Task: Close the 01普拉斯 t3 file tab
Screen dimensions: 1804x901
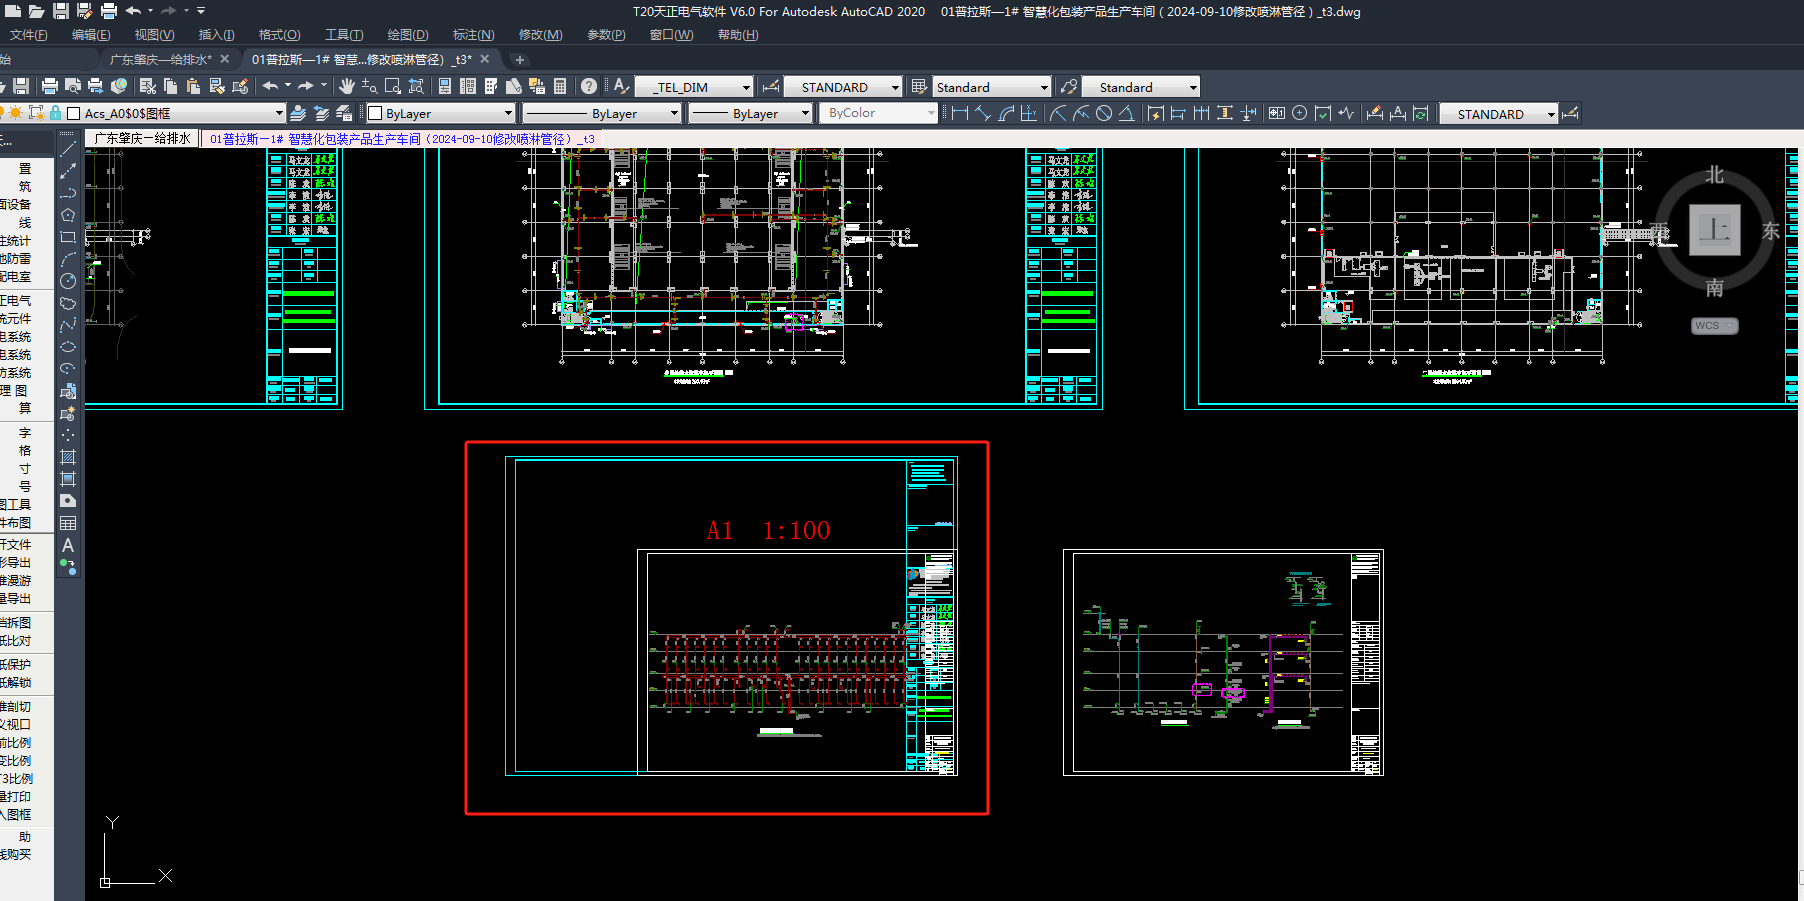Action: 485,59
